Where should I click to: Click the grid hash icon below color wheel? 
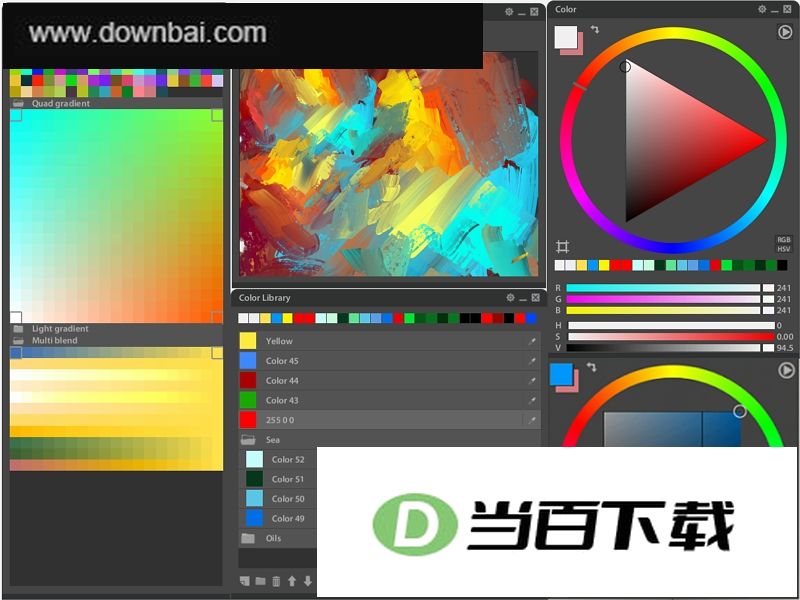562,247
